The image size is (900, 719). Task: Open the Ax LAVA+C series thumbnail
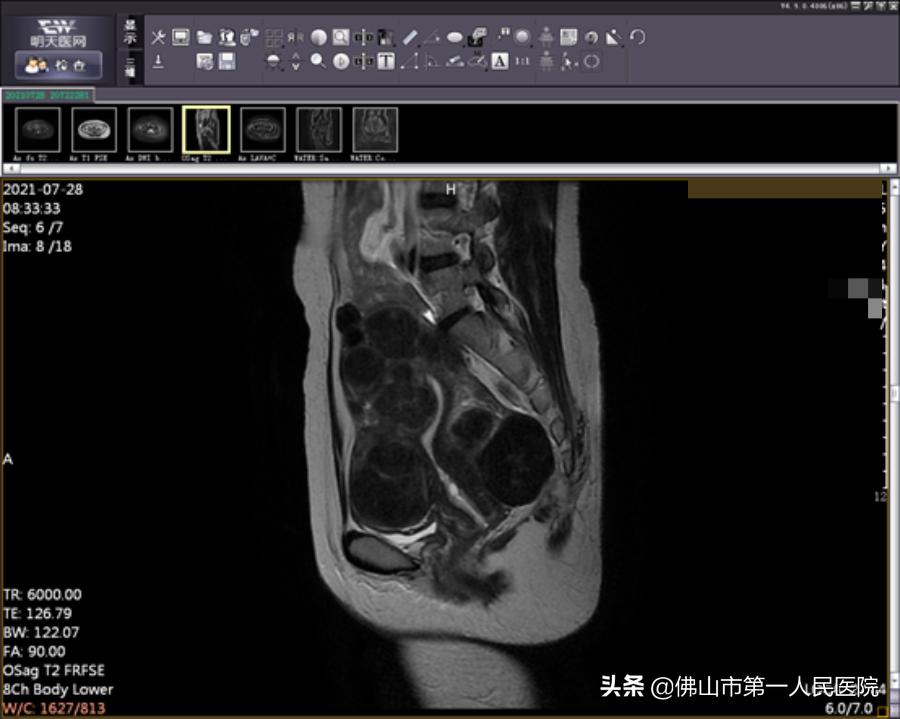[263, 130]
